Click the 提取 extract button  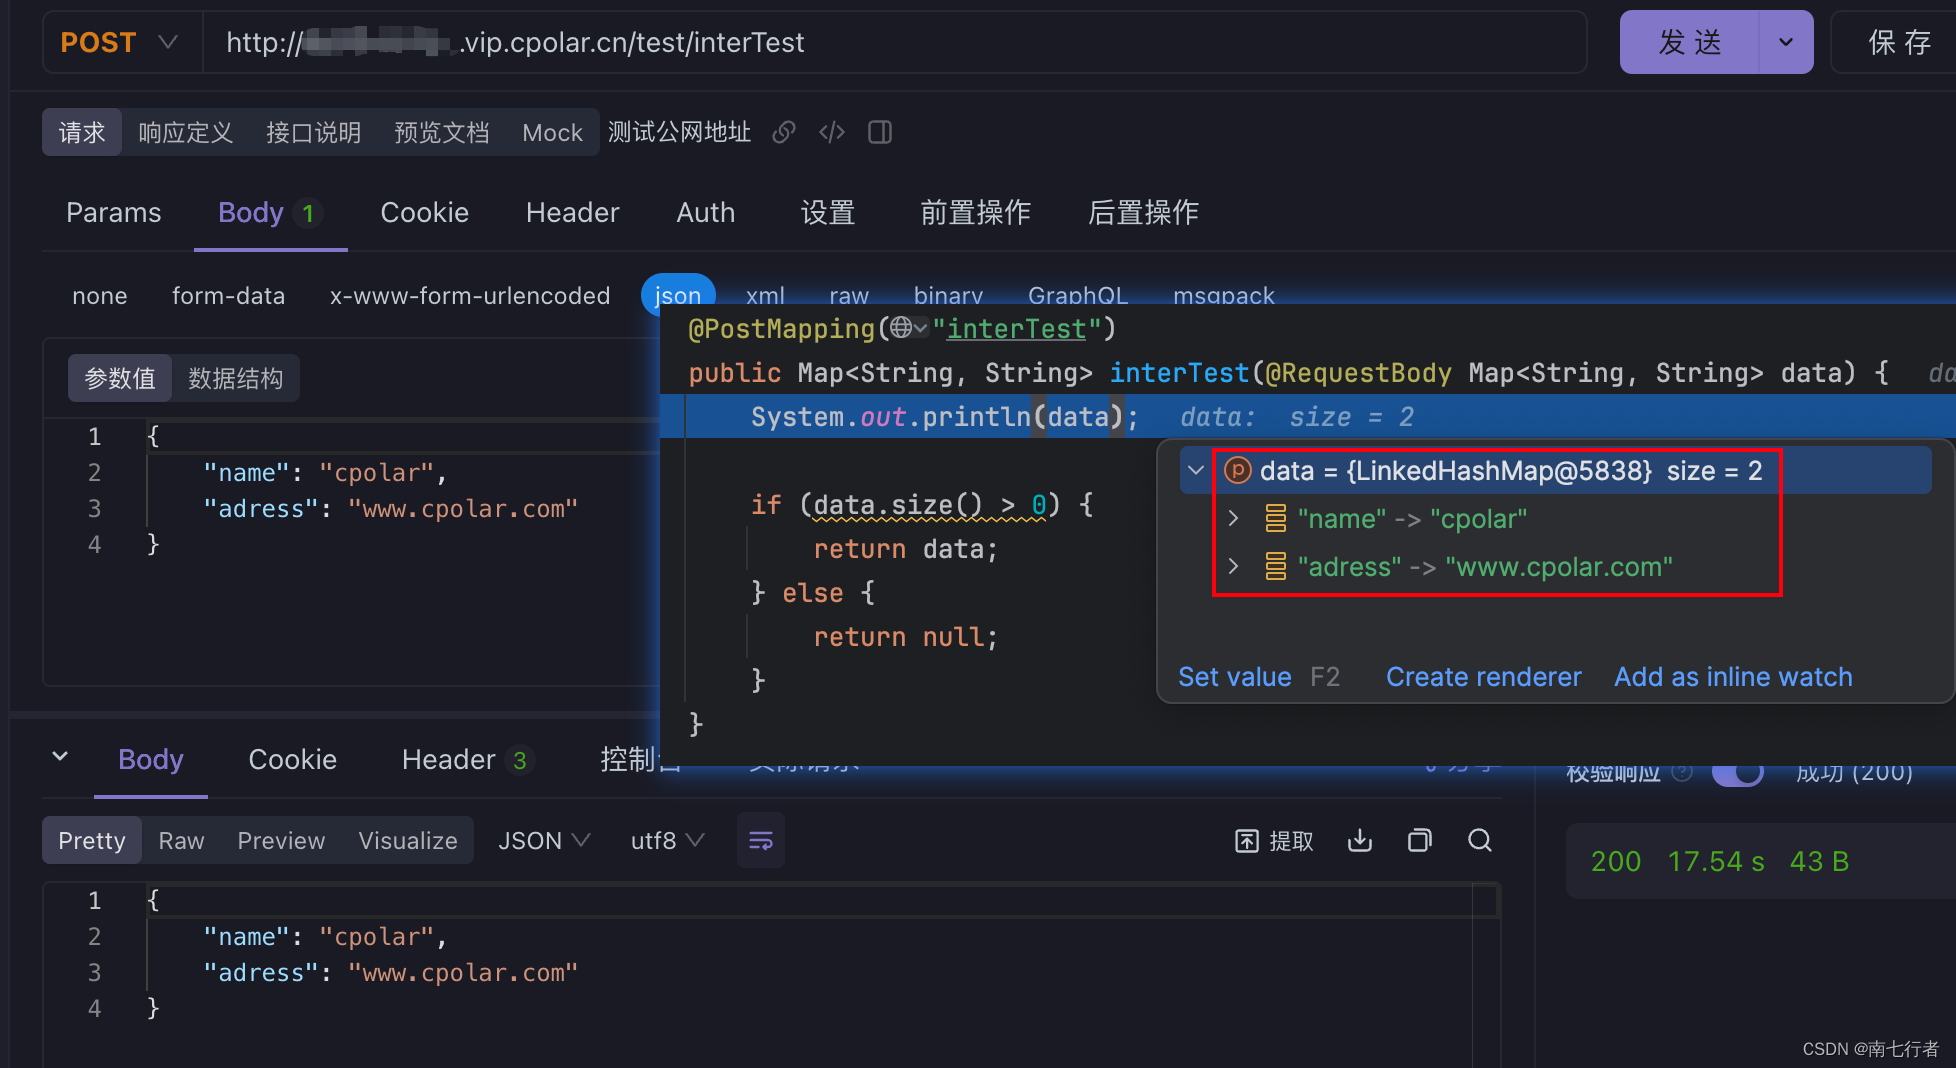[1274, 841]
